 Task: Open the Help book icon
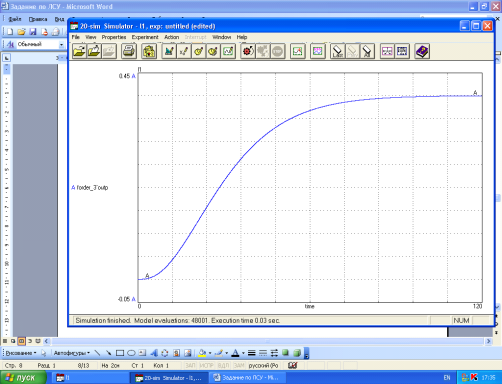(422, 51)
